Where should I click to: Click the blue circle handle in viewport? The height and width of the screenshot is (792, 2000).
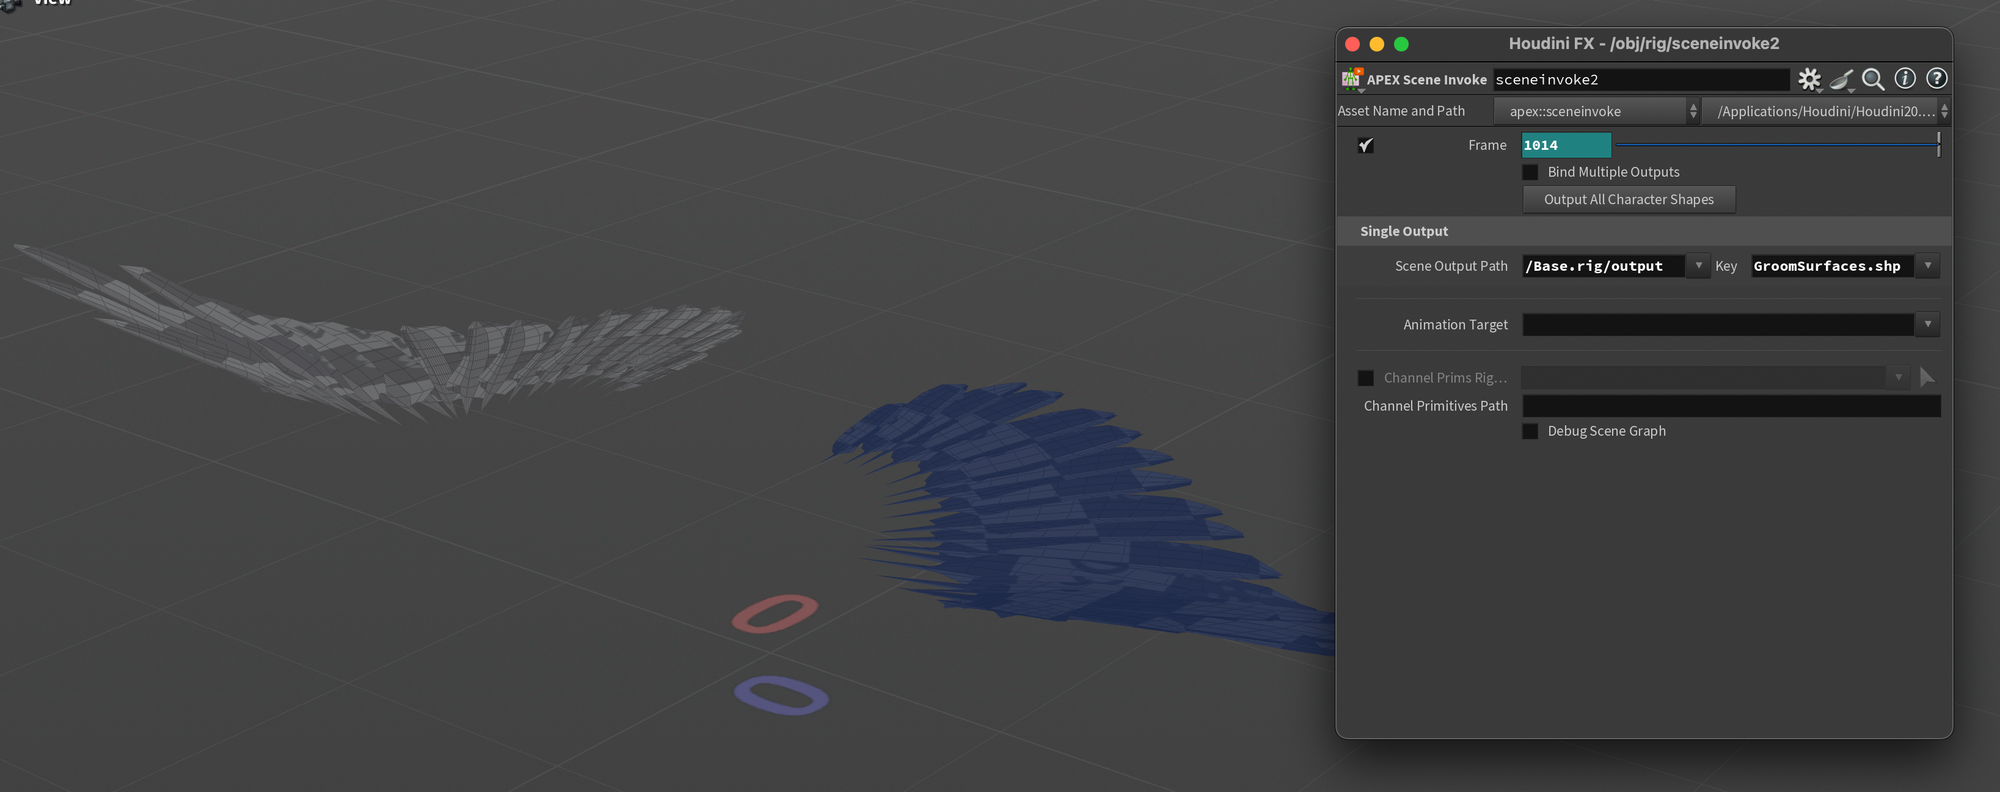click(781, 695)
